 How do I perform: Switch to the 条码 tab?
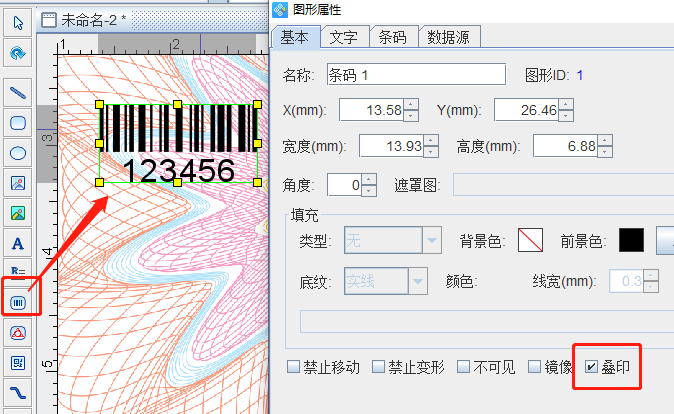click(392, 37)
